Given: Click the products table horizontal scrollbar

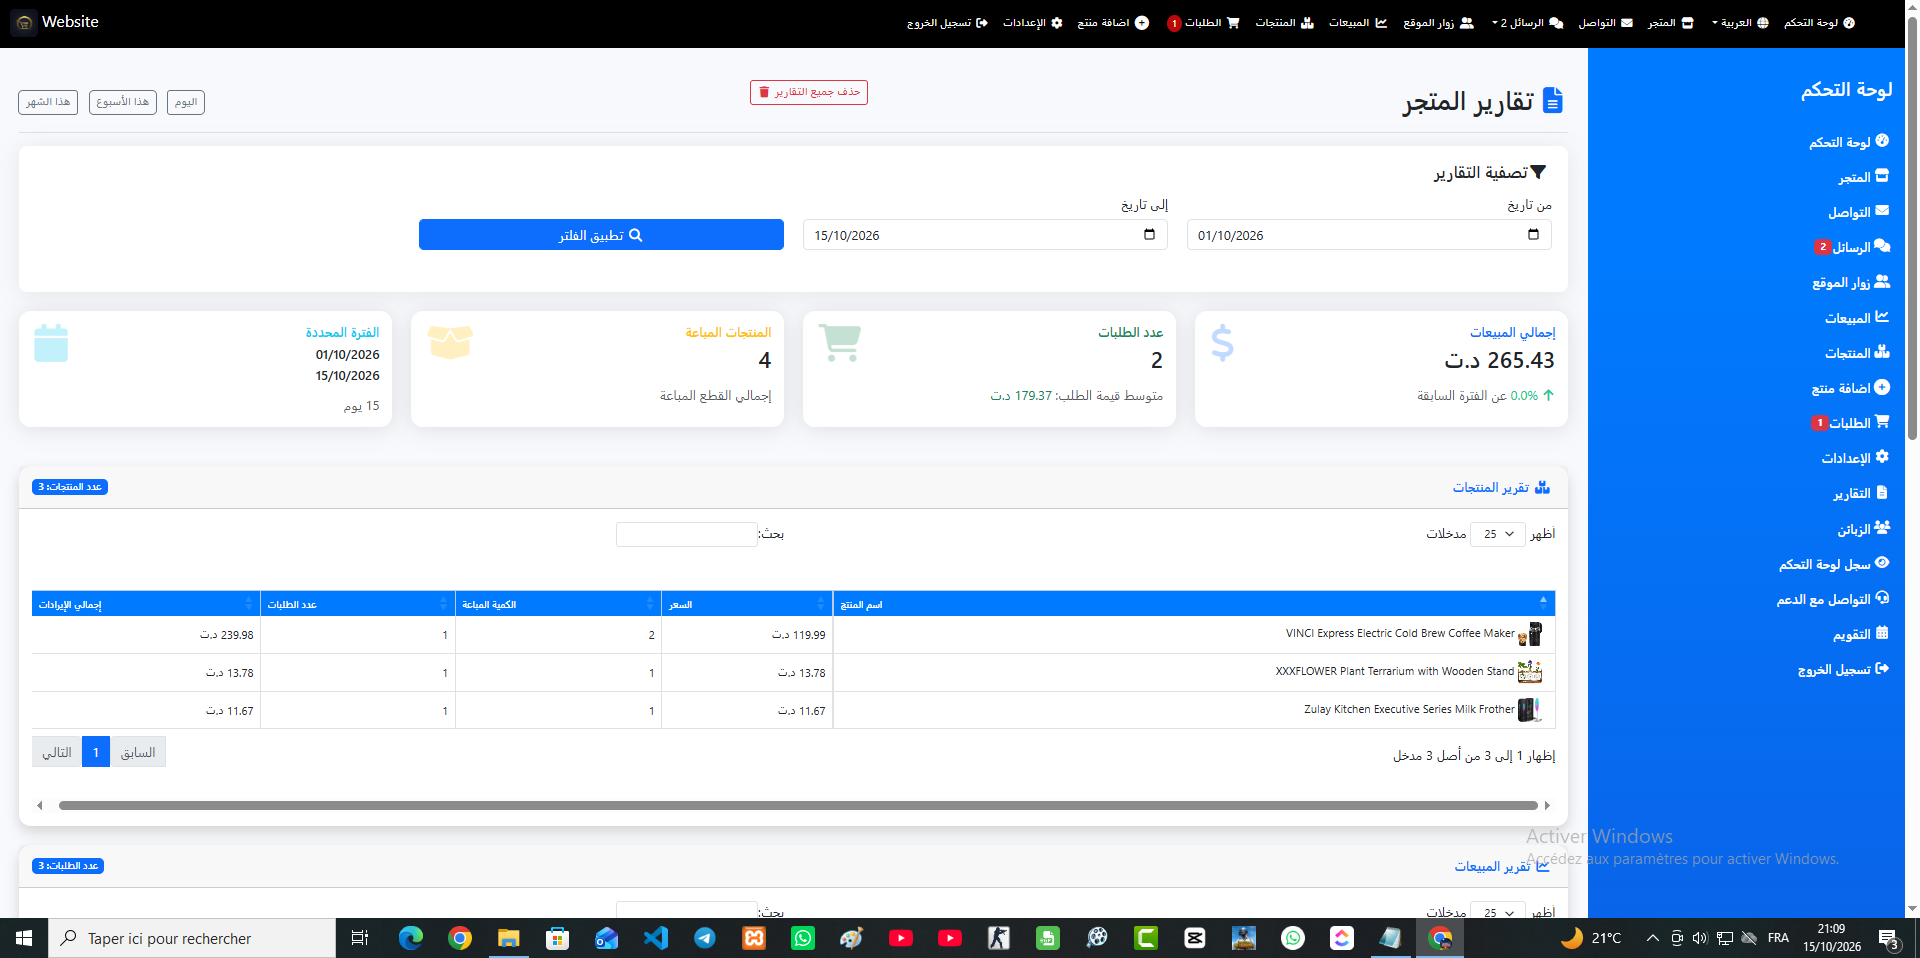Looking at the screenshot, I should tap(798, 805).
